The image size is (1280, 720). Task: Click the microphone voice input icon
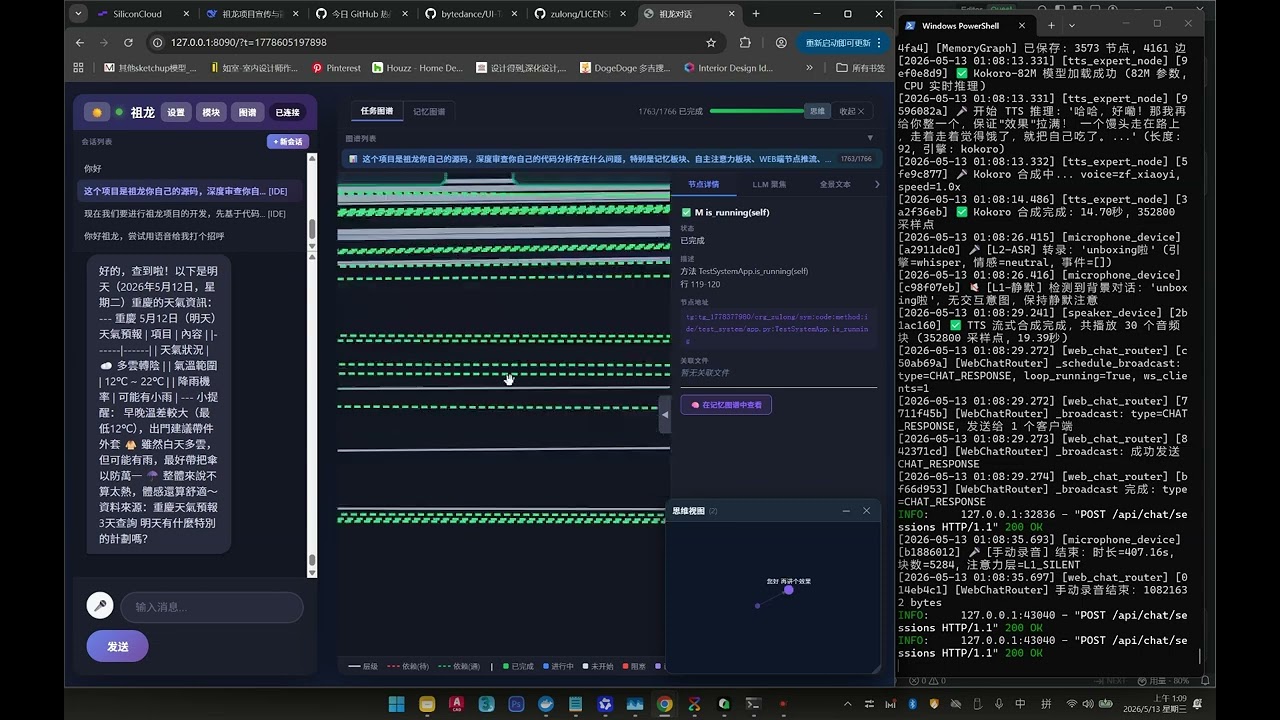tap(99, 606)
